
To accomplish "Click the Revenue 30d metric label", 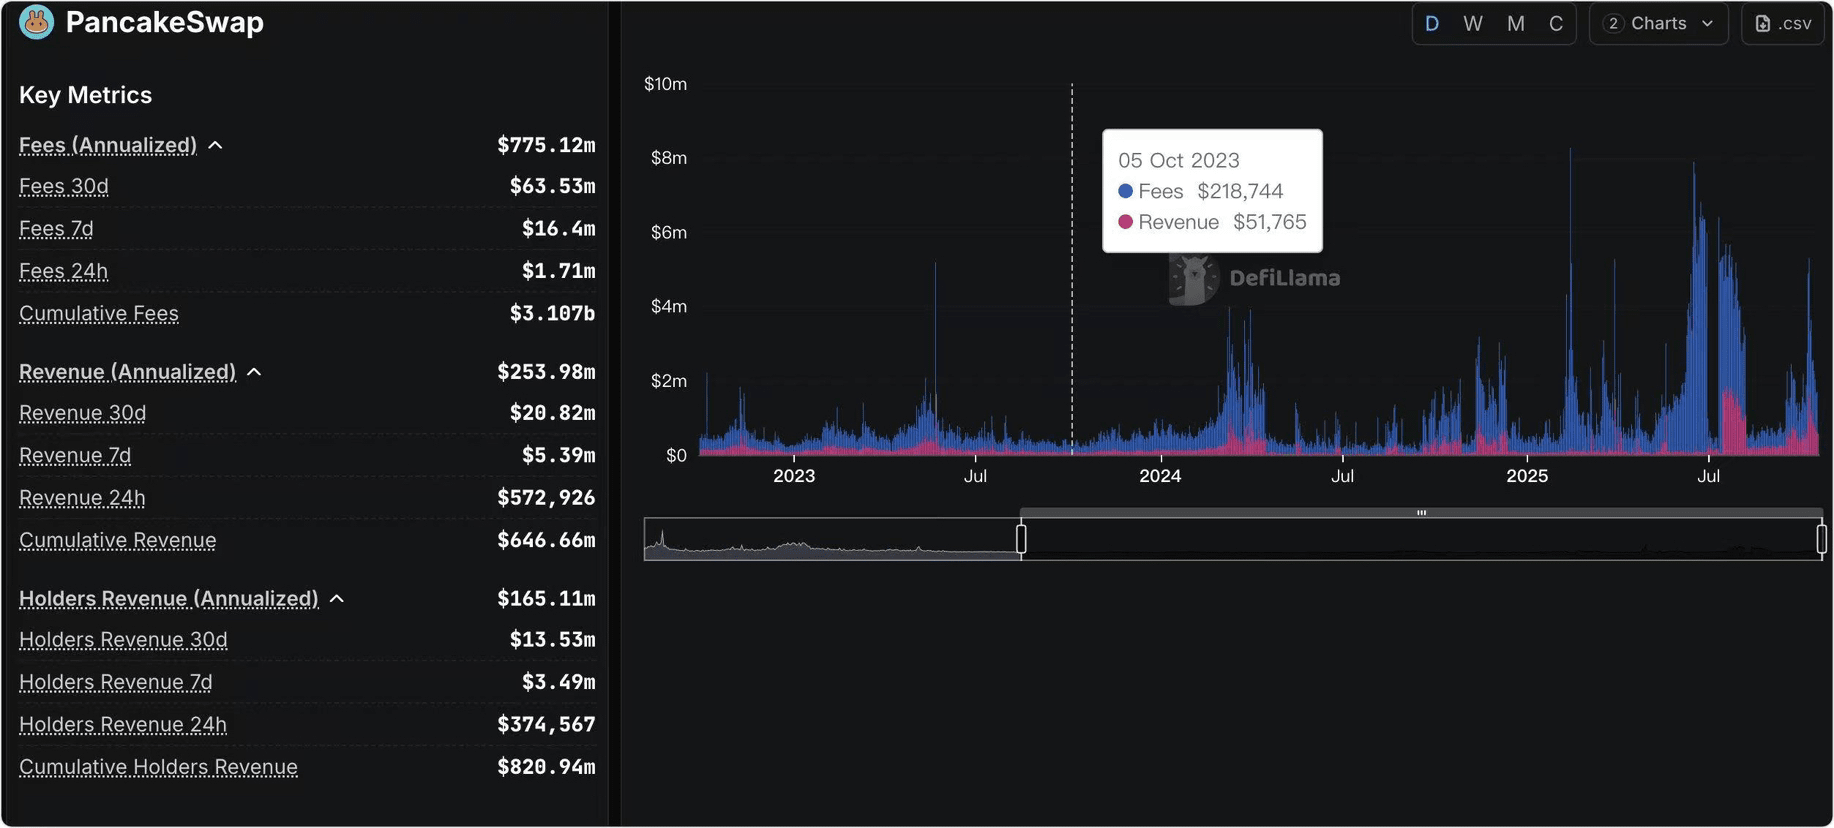I will (83, 413).
